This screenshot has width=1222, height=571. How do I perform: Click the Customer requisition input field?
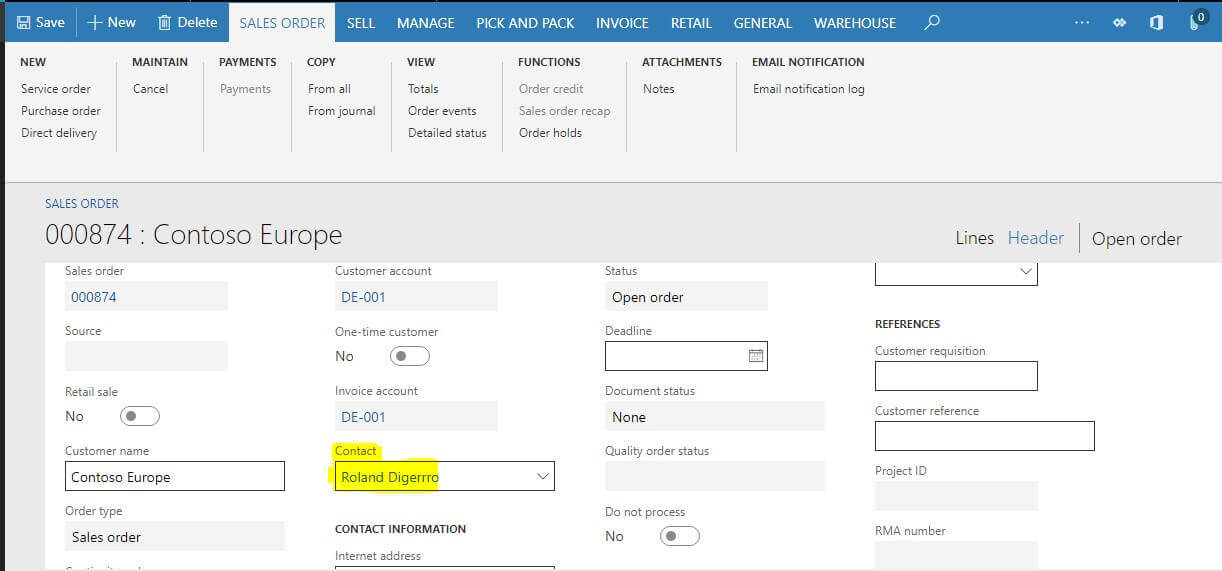(x=956, y=376)
